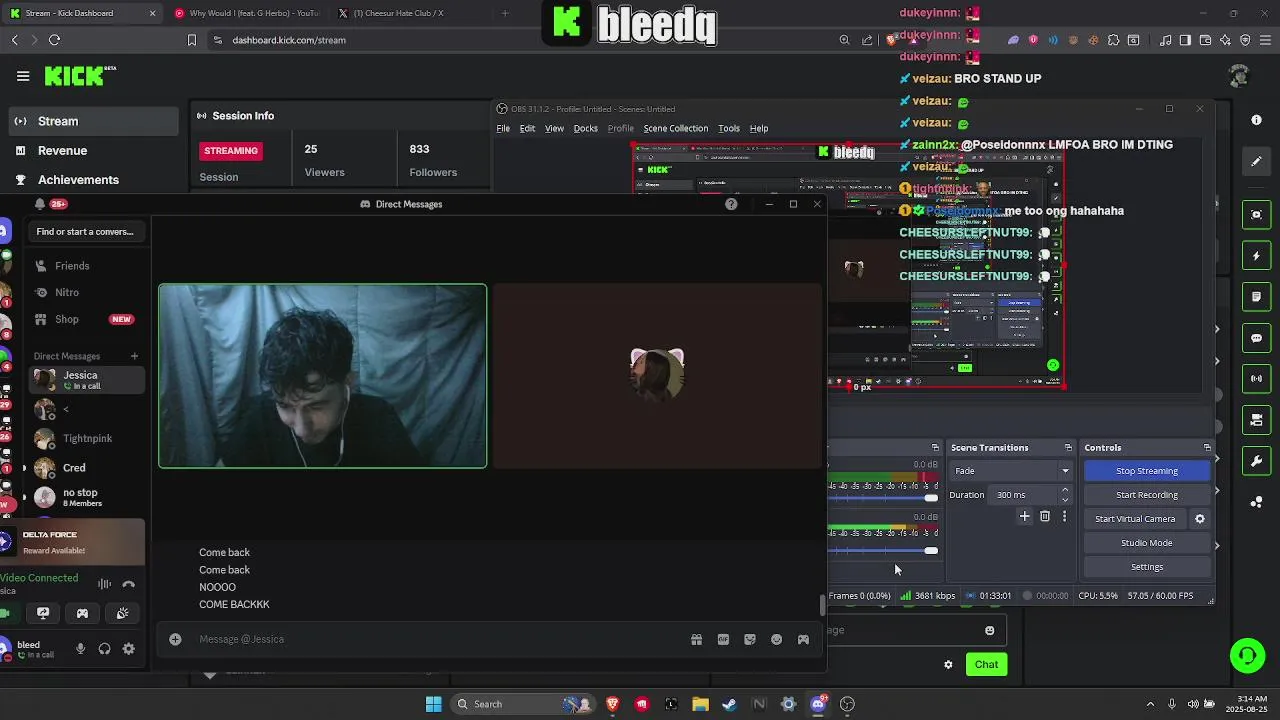Open the Discord gift icon in message bar
Image resolution: width=1280 pixels, height=720 pixels.
pos(696,639)
